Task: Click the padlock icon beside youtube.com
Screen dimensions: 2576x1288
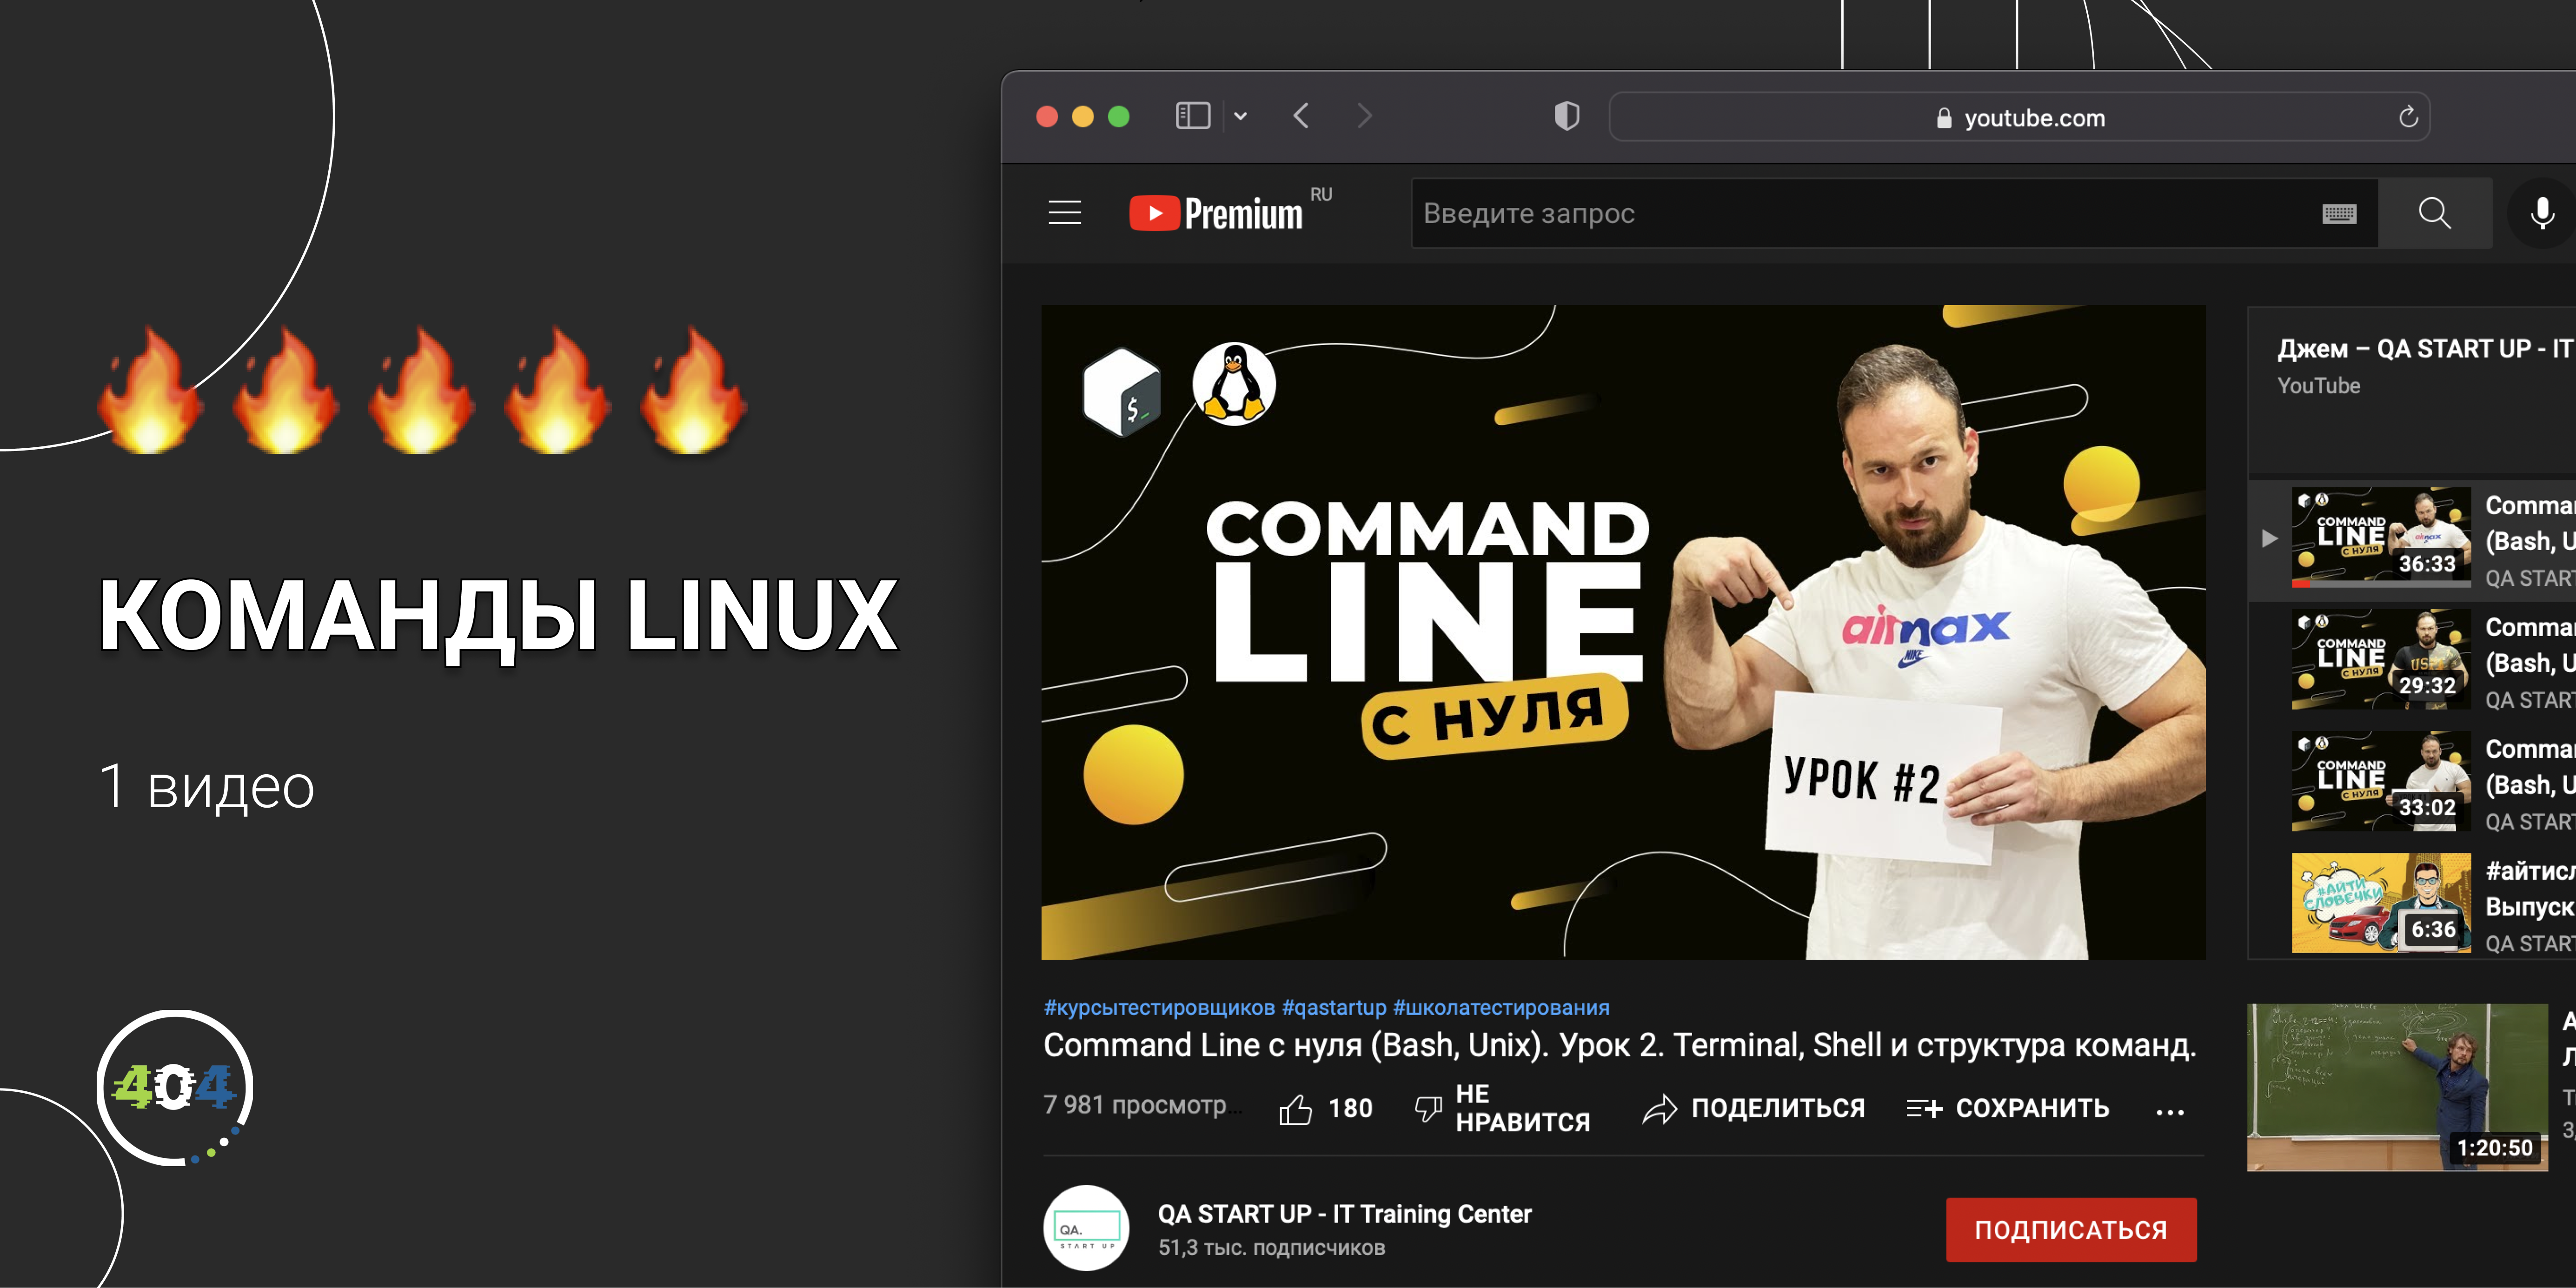Action: 1943,118
